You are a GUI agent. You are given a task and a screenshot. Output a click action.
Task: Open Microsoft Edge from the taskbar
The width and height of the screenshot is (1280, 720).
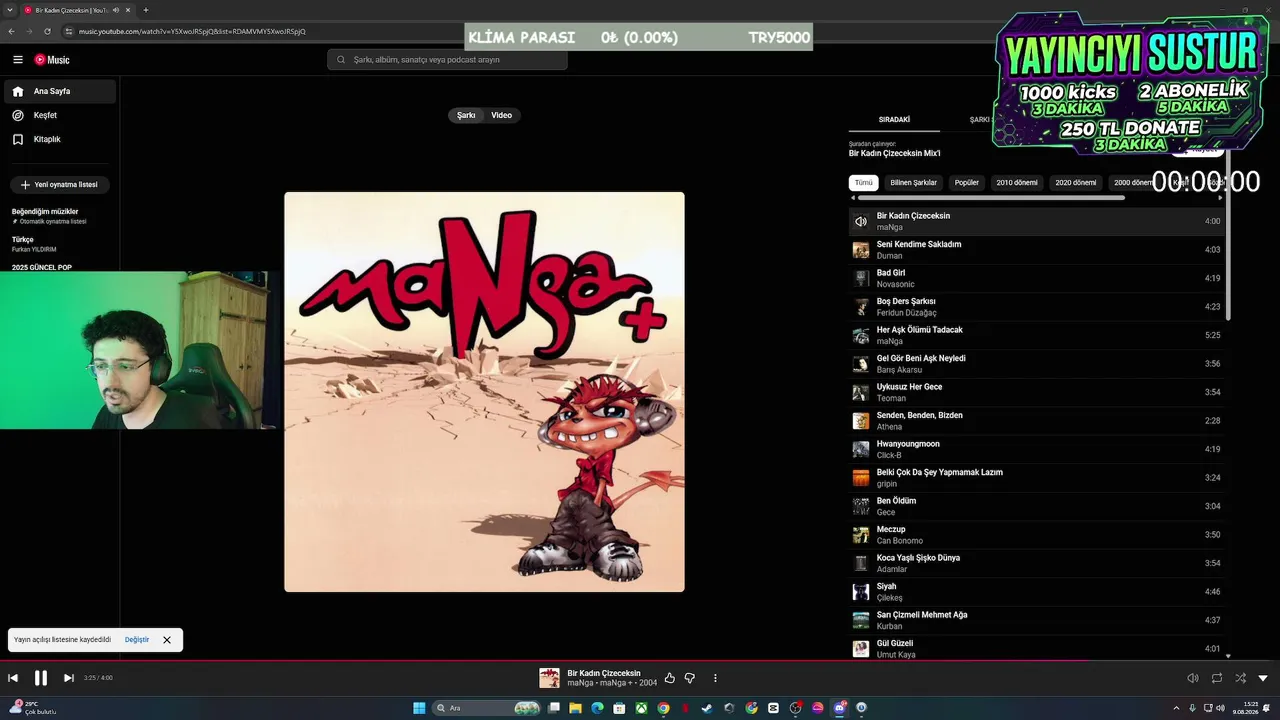click(597, 708)
